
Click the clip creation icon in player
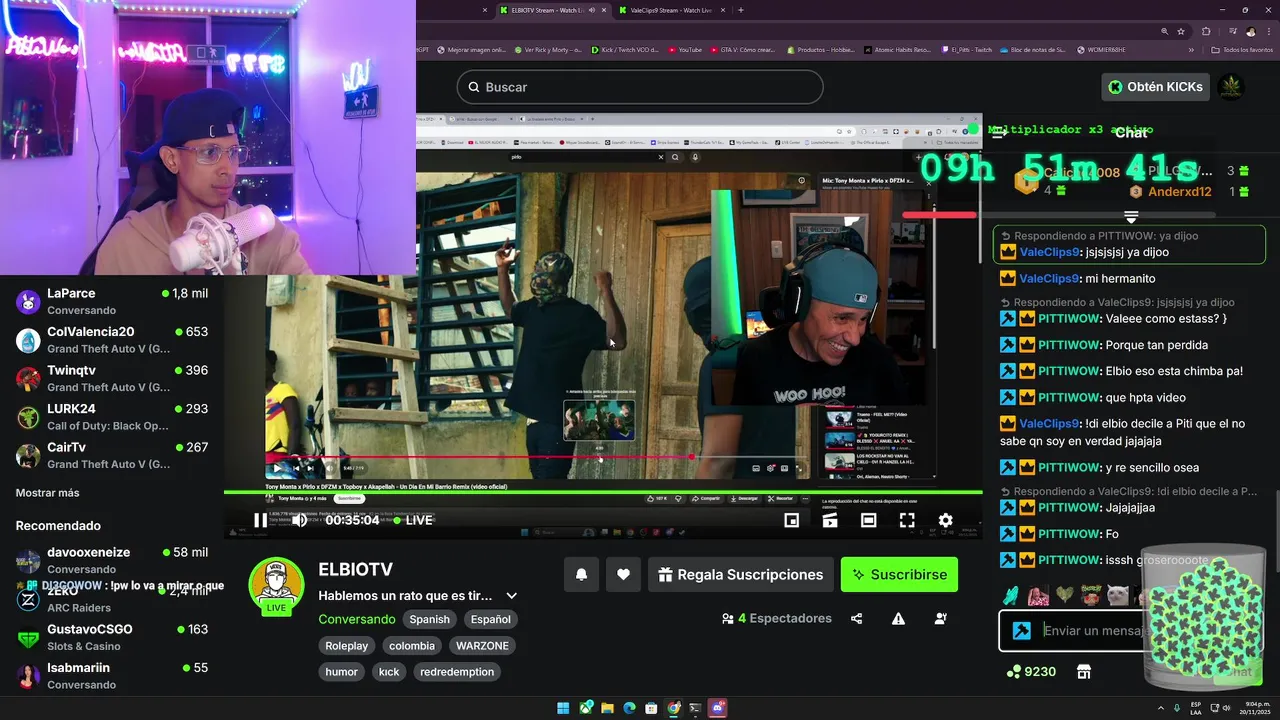click(830, 520)
